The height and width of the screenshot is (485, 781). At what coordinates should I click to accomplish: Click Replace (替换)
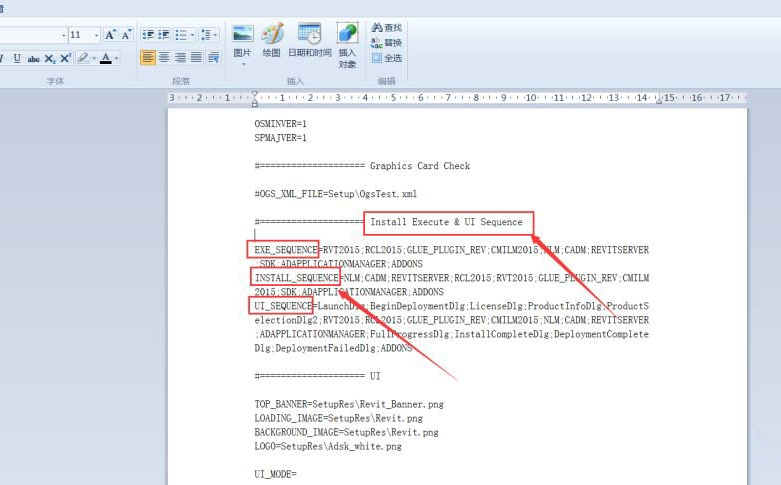click(387, 43)
